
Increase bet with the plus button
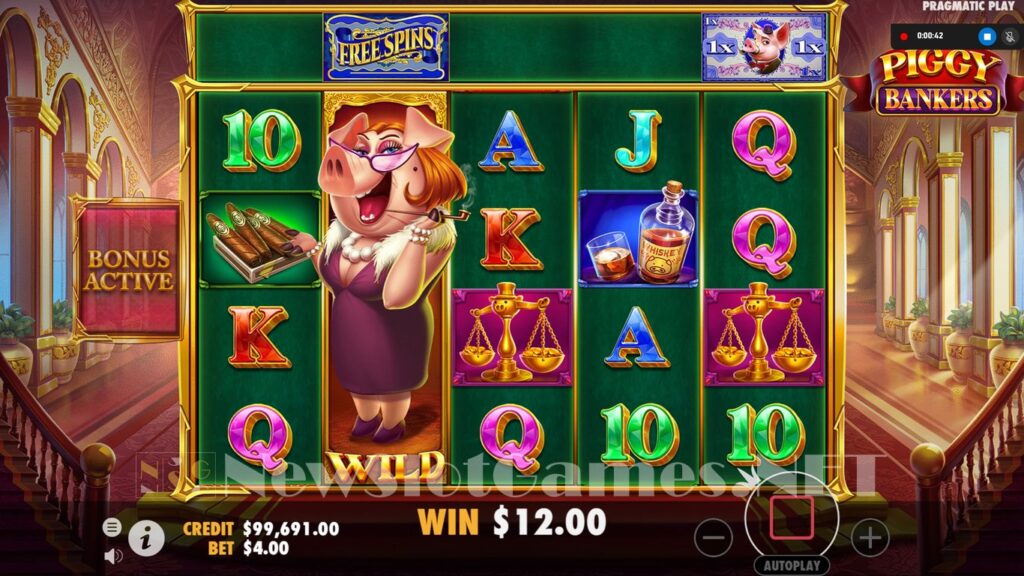(x=870, y=538)
